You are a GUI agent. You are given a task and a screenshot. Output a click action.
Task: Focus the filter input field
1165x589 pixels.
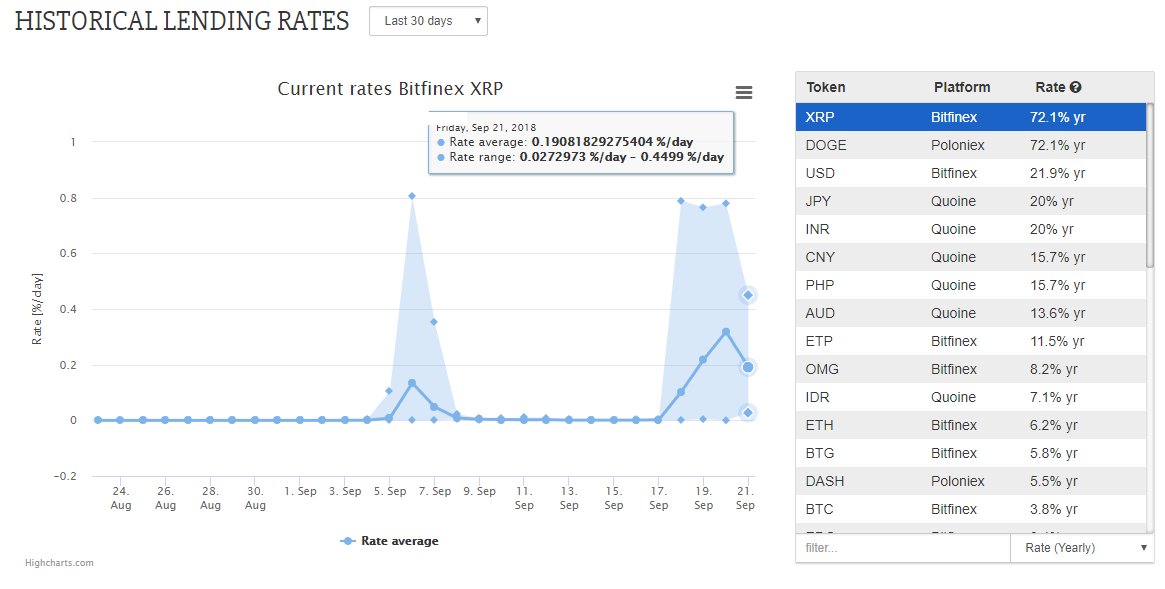903,547
